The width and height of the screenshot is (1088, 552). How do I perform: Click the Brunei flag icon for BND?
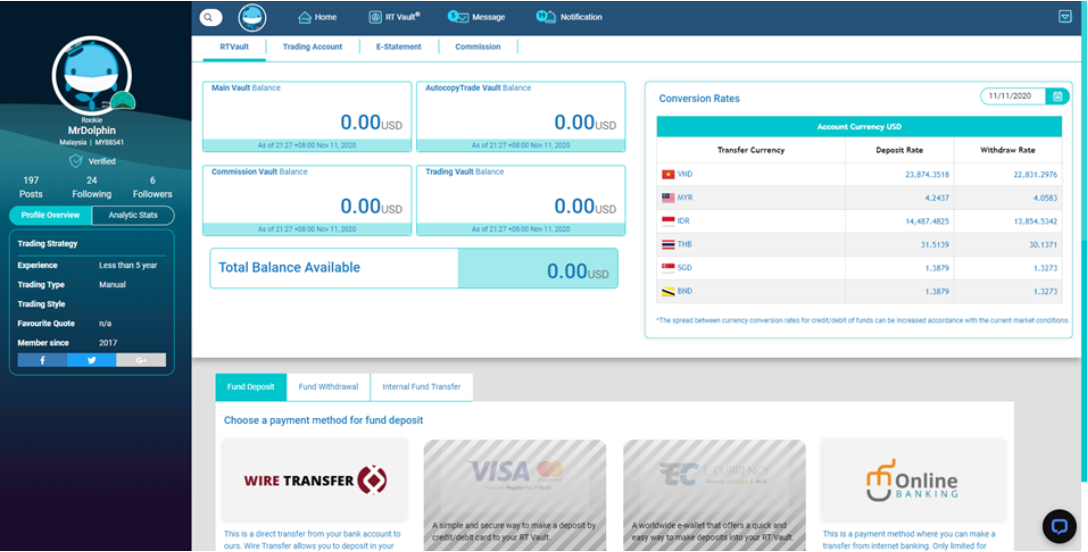point(668,291)
